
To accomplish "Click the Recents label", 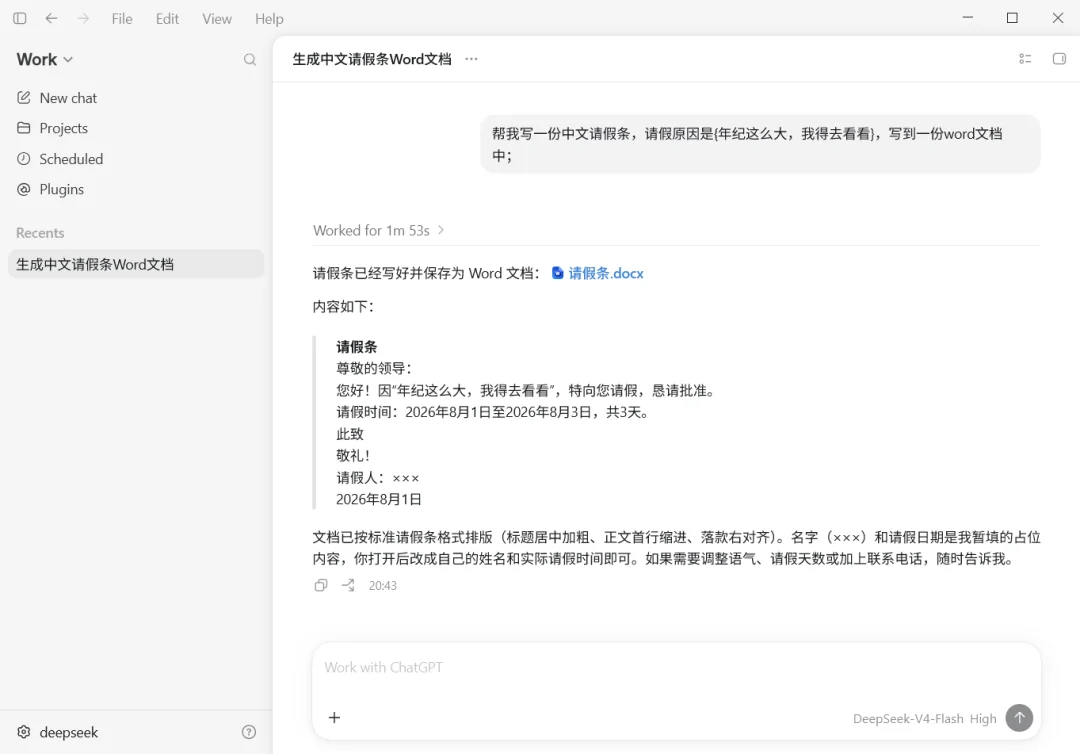I will click(x=40, y=233).
